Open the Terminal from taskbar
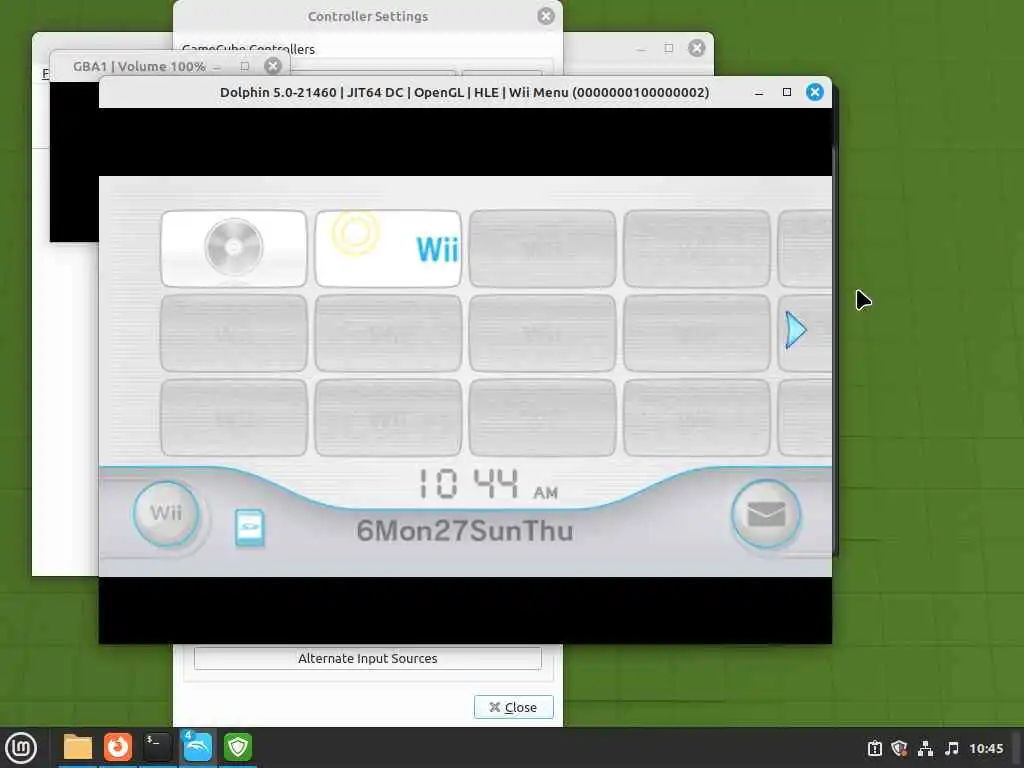The height and width of the screenshot is (768, 1024). pyautogui.click(x=157, y=747)
